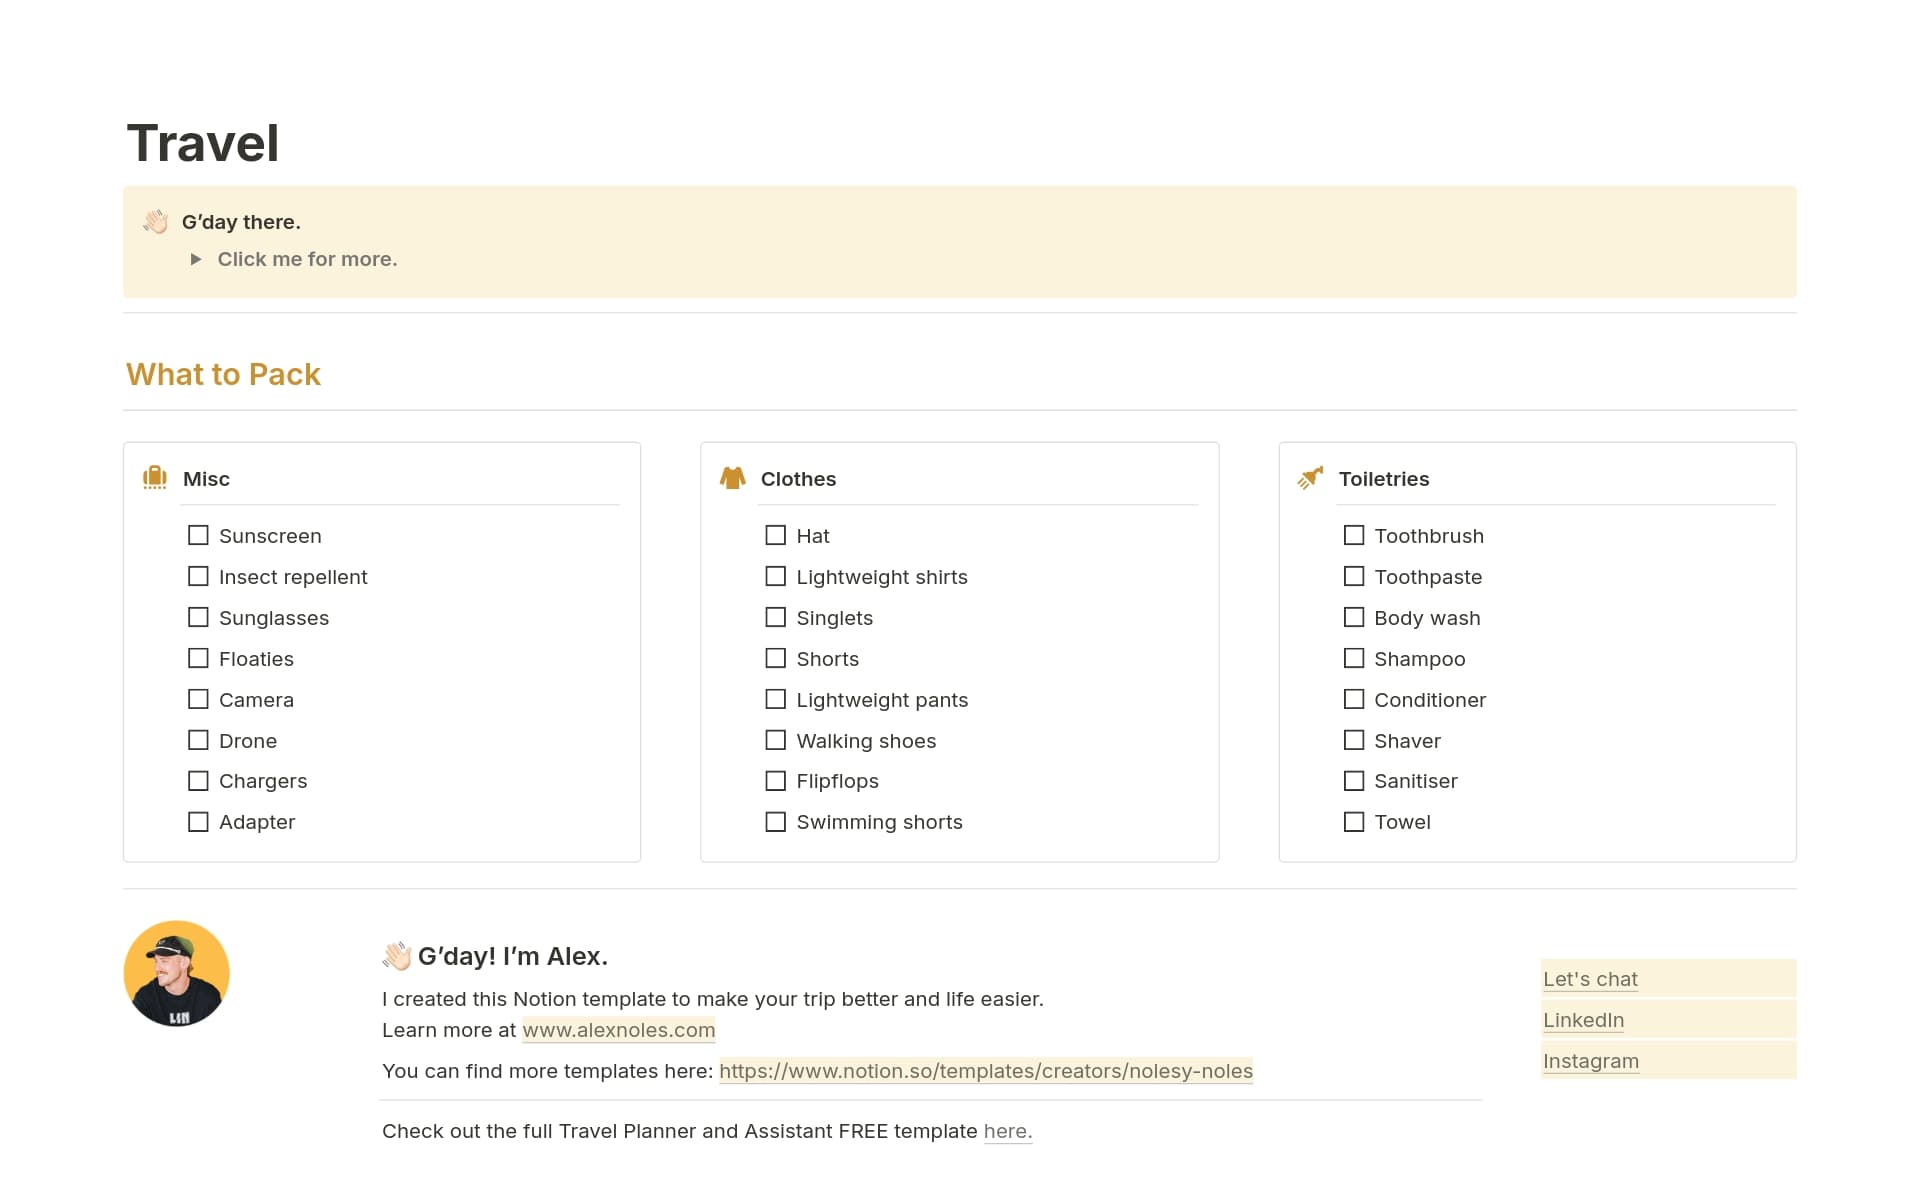Image resolution: width=1920 pixels, height=1199 pixels.
Task: Mark Swimming shorts as packed
Action: click(776, 821)
